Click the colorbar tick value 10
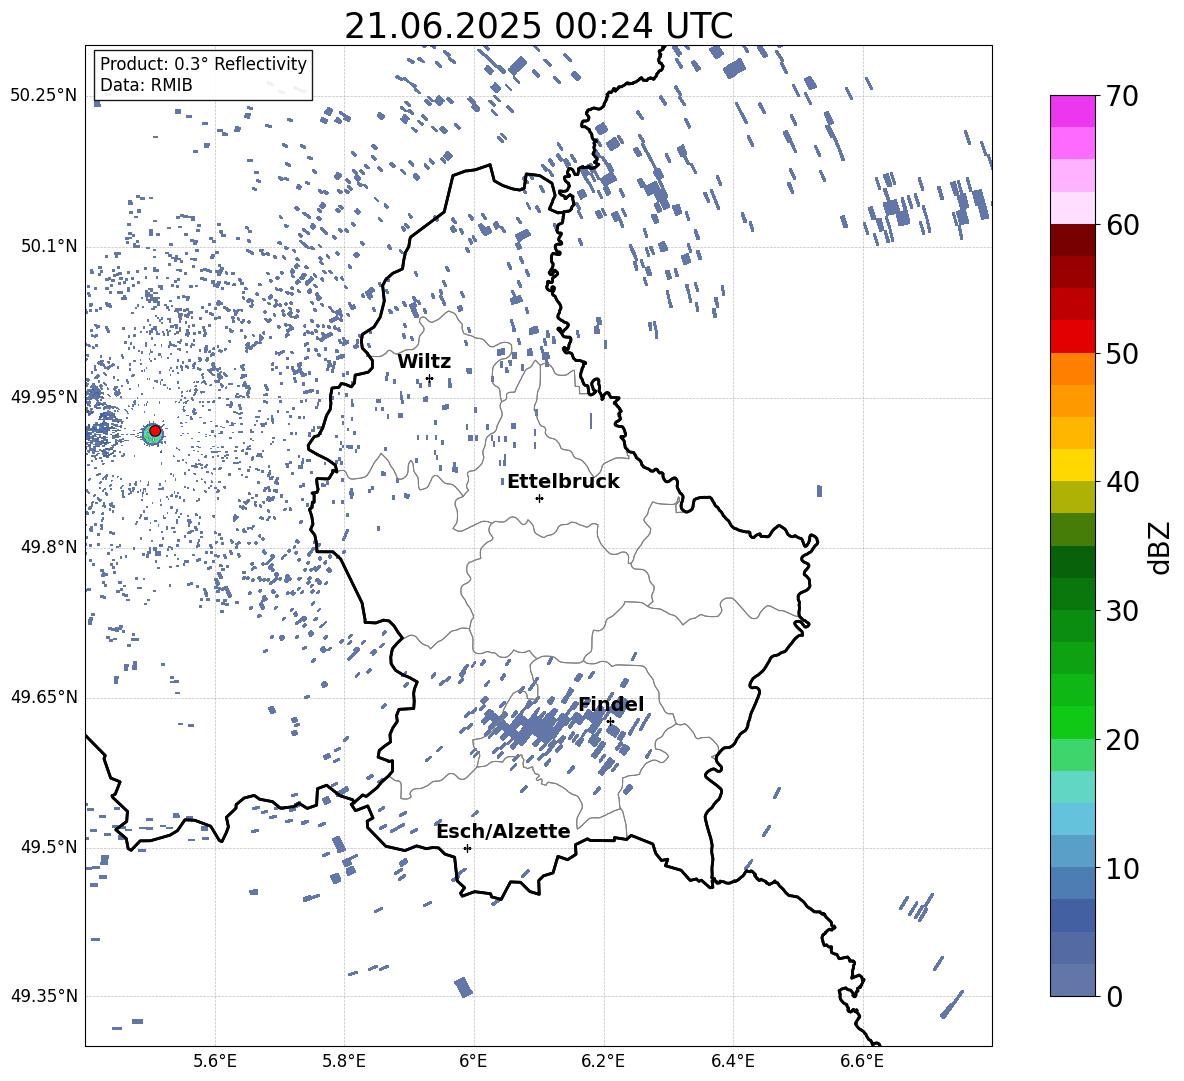The image size is (1184, 1081). coord(1122,868)
